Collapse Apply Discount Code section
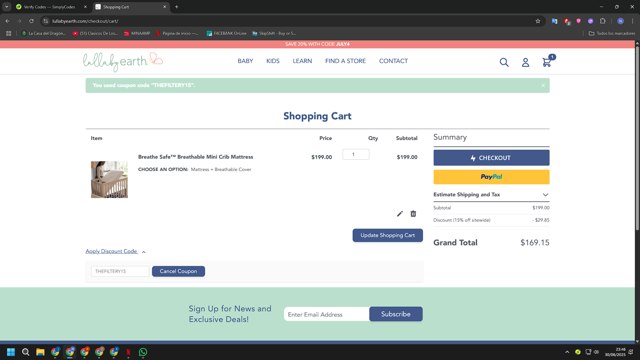Viewport: 640px width, 360px height. pos(116,251)
